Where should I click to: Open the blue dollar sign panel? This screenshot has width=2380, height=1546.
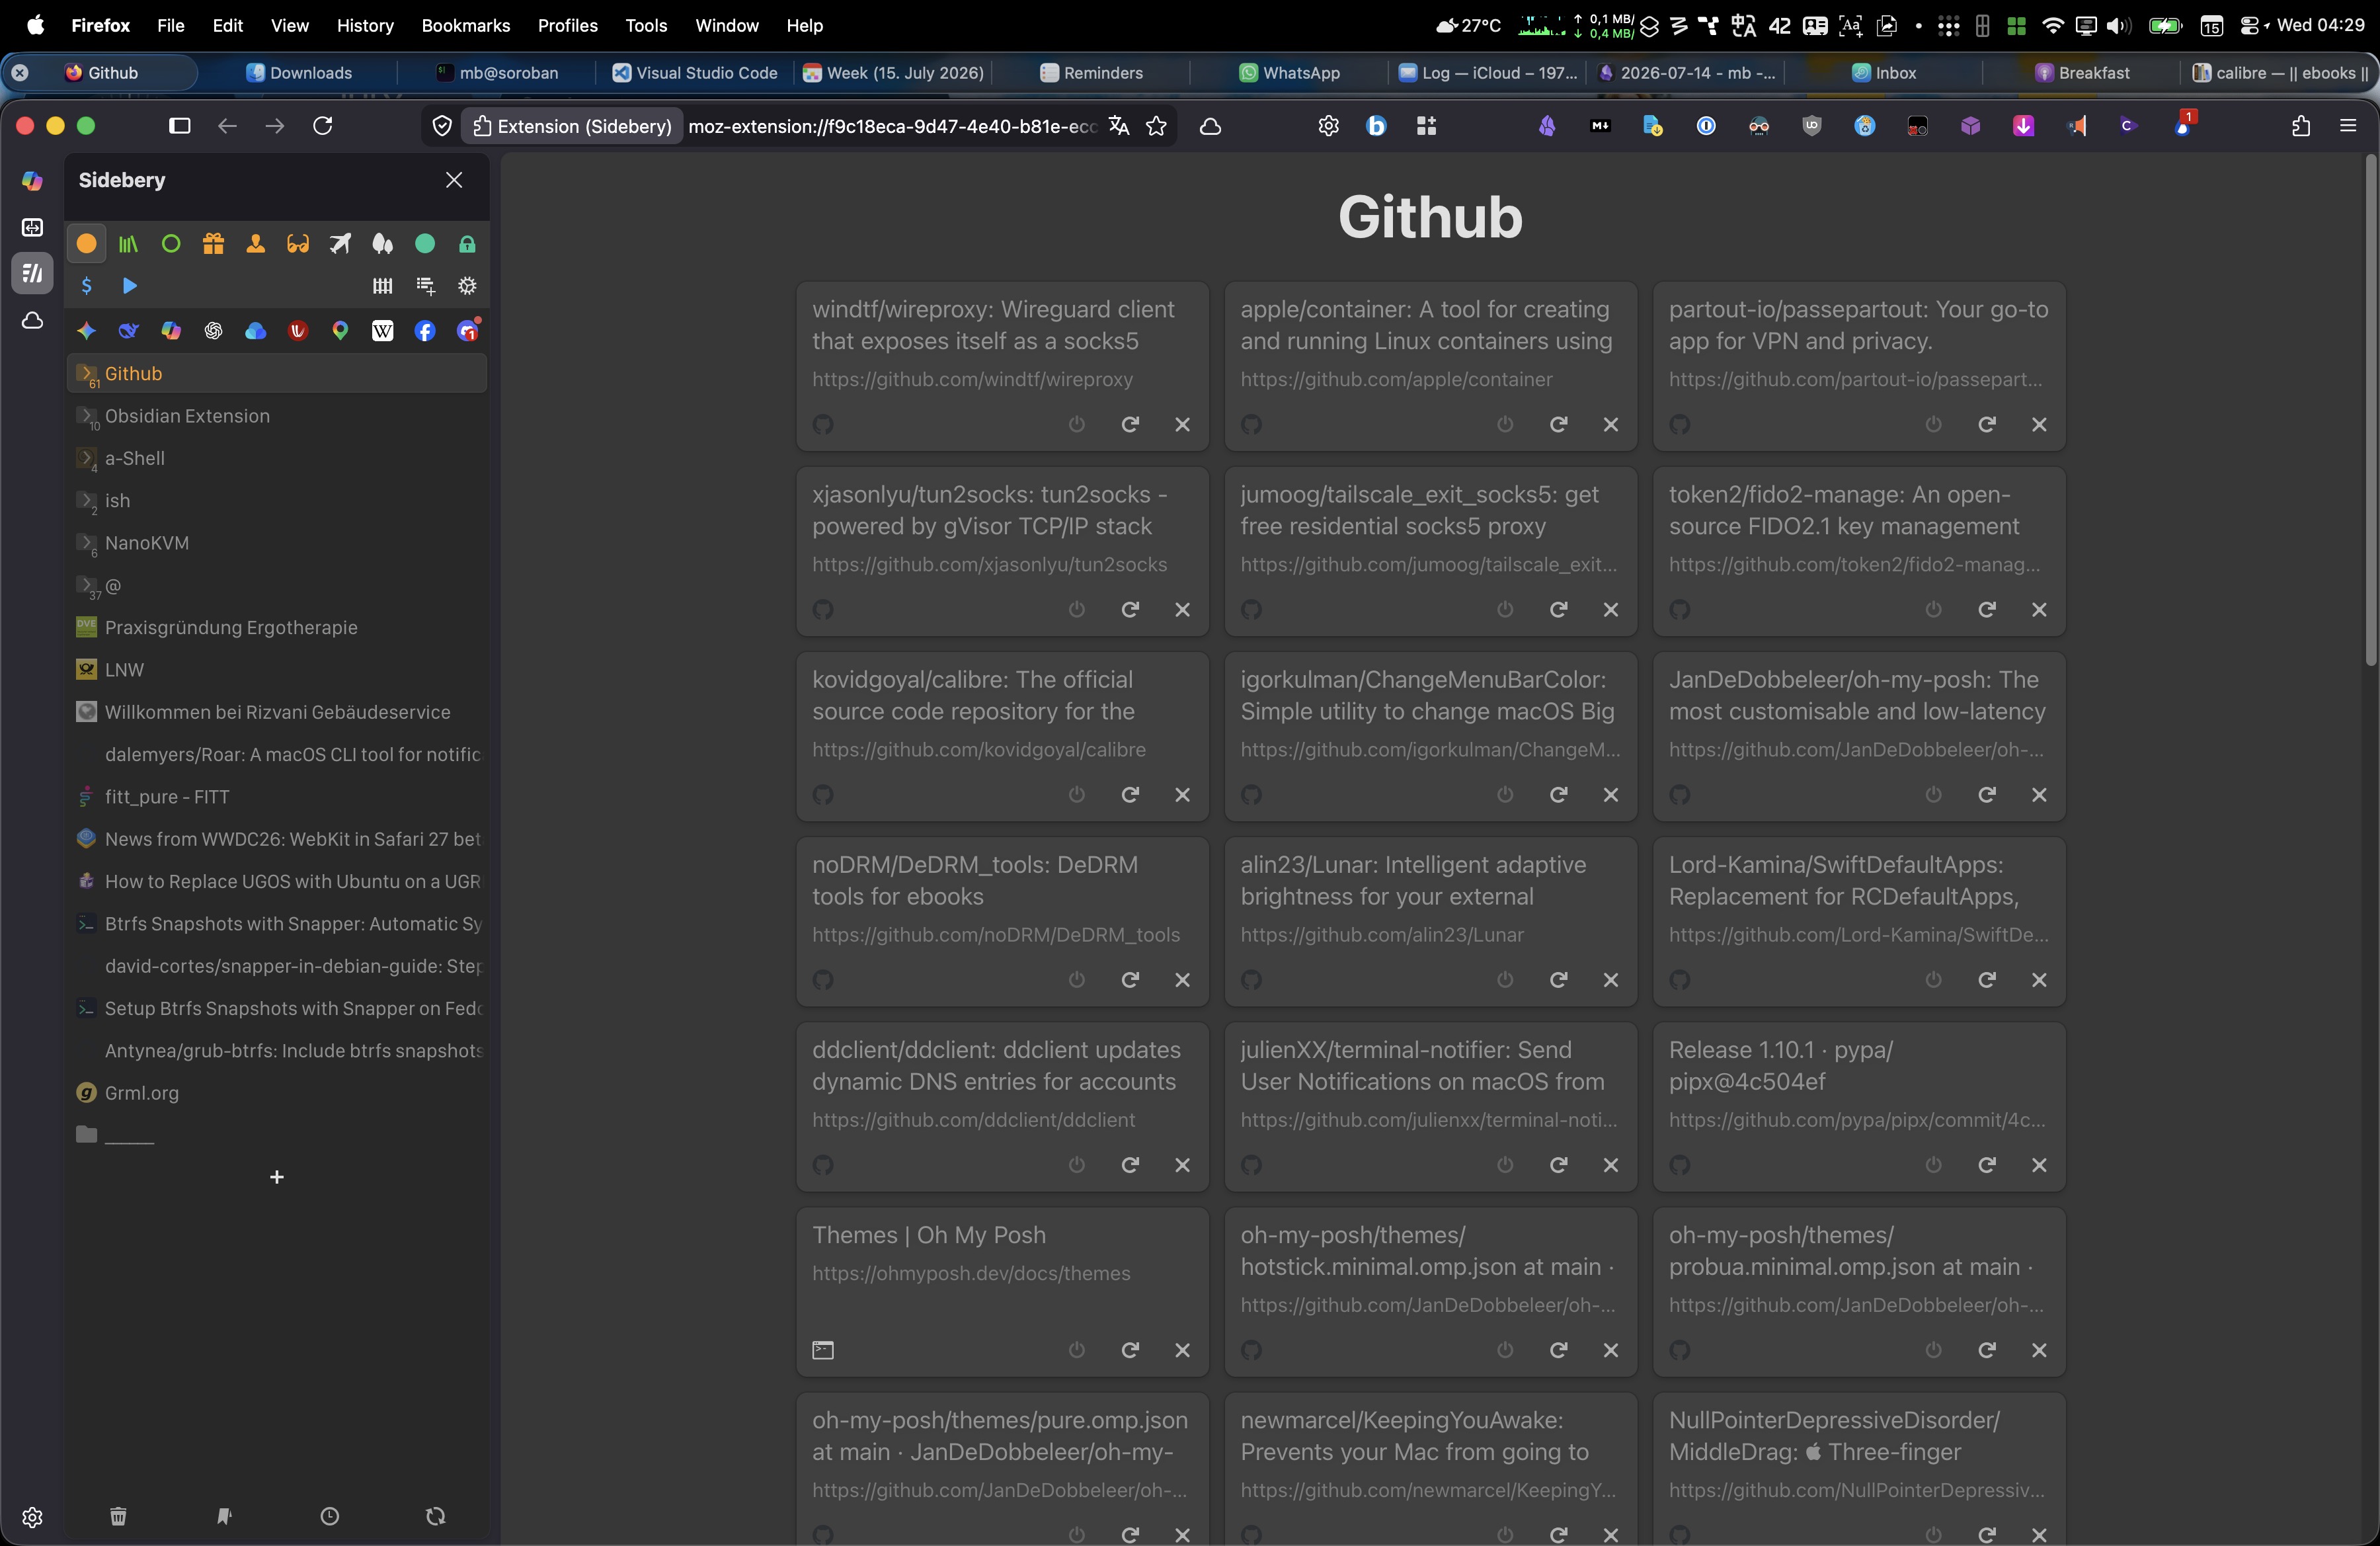point(87,286)
